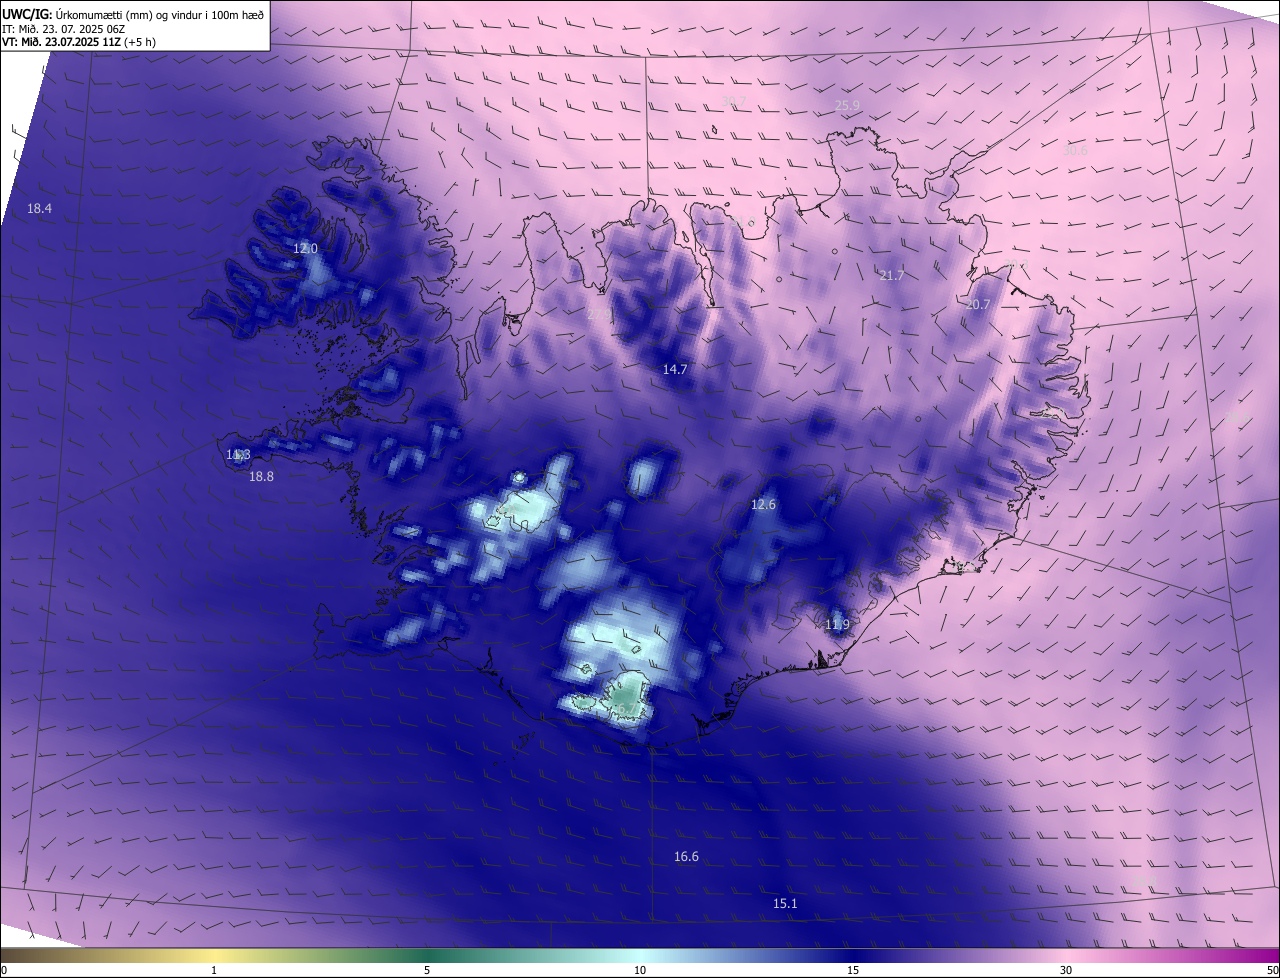Screen dimensions: 1280x978
Task: Click the title 'Úrkomumætti (mm) og vindur í 100m hæð'
Action: 159,14
